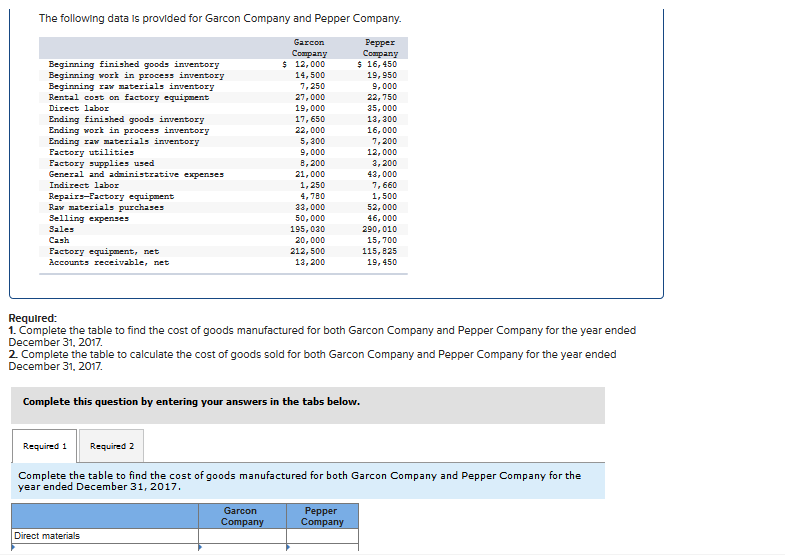
Task: Click the 'Beginning raw materials inventory' row
Action: pyautogui.click(x=223, y=87)
